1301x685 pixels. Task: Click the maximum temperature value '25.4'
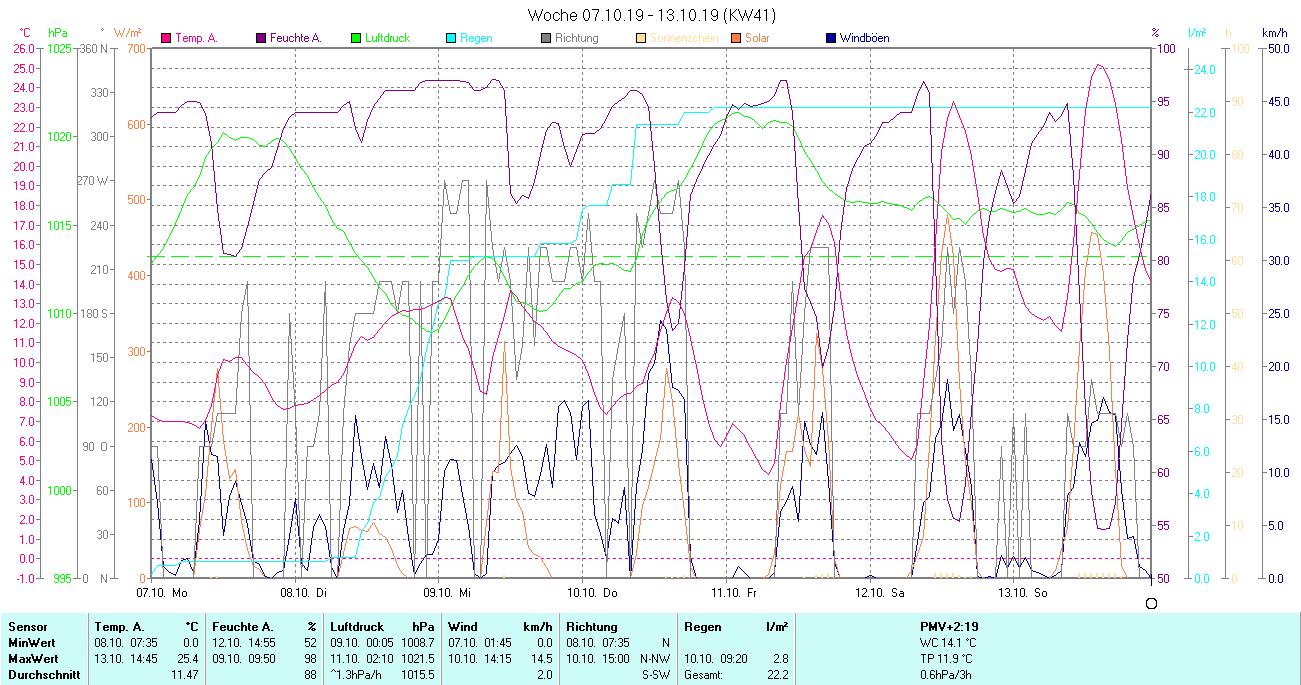[x=188, y=659]
